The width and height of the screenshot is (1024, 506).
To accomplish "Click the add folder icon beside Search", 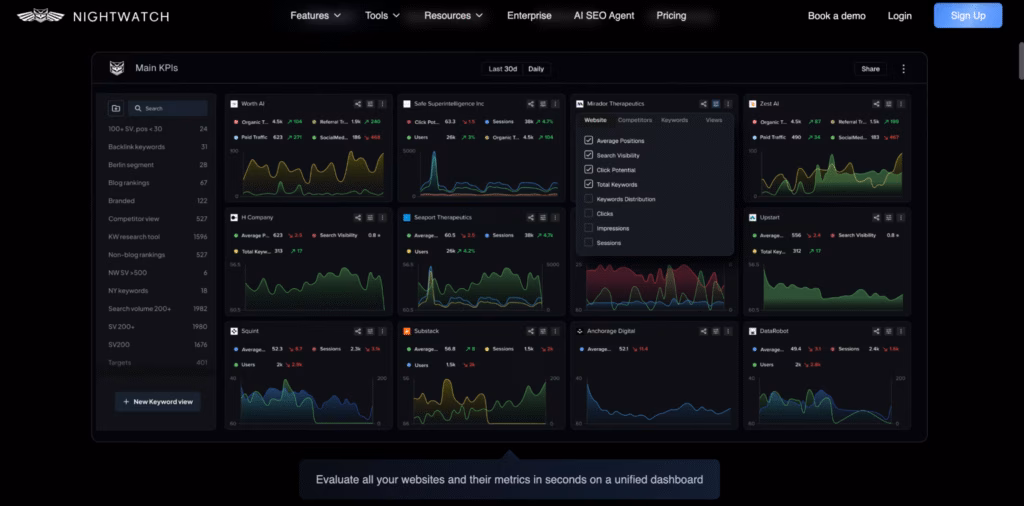I will (x=117, y=108).
